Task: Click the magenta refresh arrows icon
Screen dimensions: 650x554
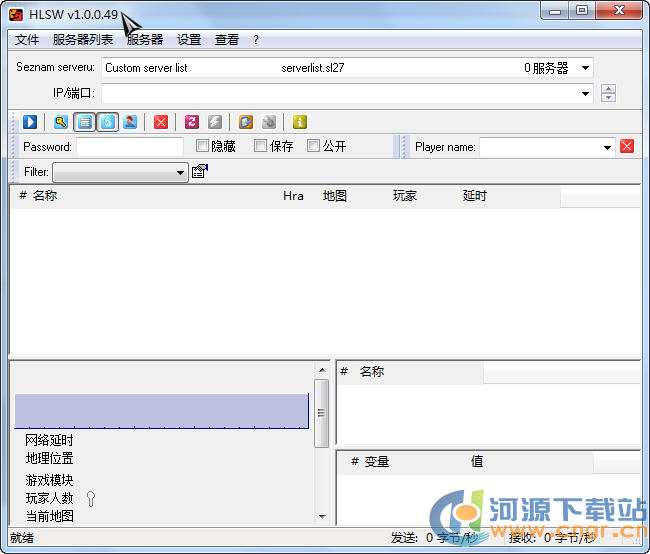Action: point(192,122)
